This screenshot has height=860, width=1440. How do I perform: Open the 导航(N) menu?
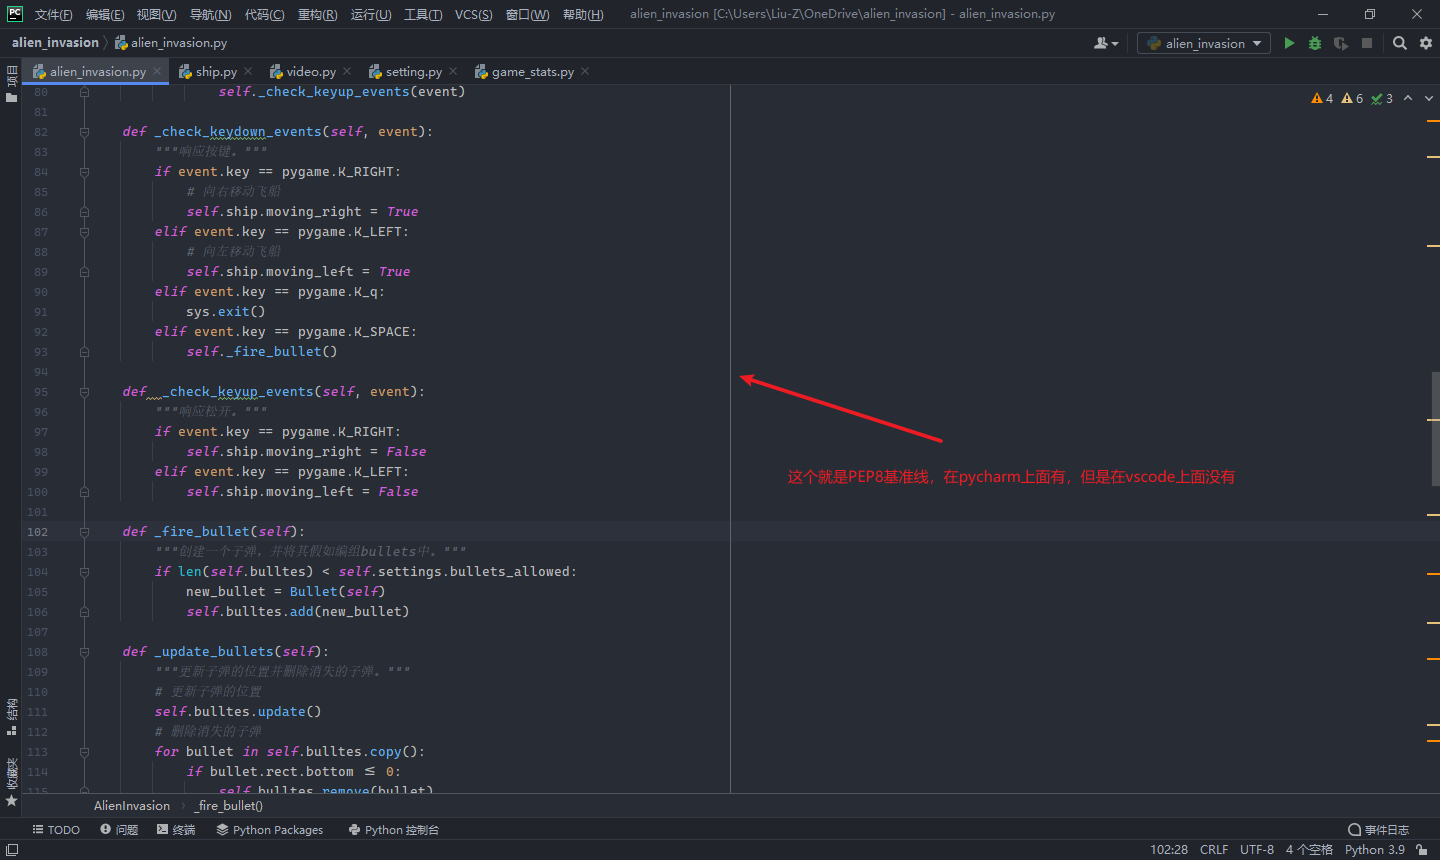click(x=210, y=14)
